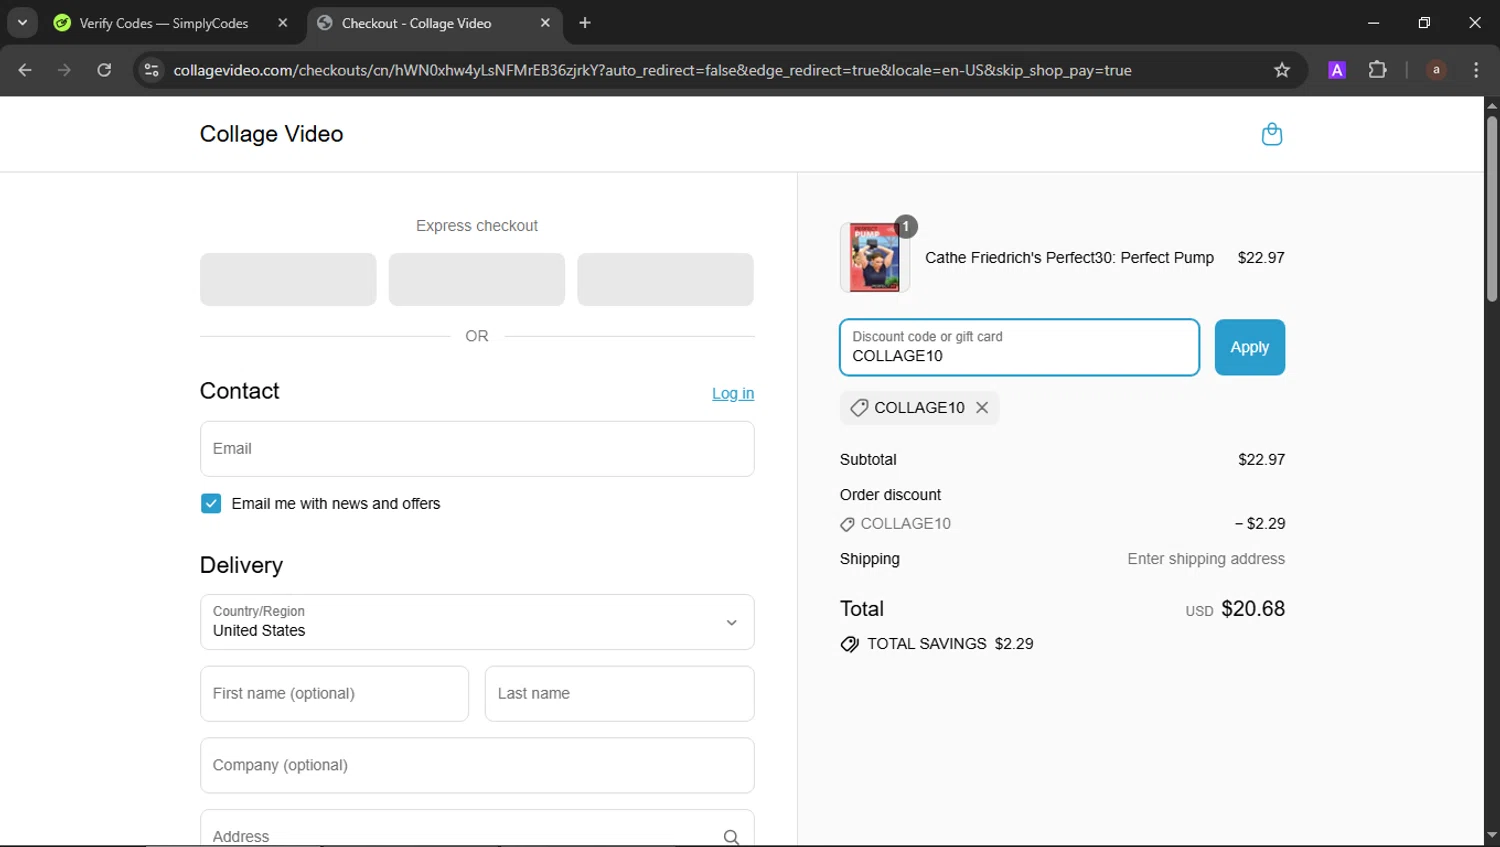Click the Email input field
The width and height of the screenshot is (1500, 847).
click(x=477, y=449)
